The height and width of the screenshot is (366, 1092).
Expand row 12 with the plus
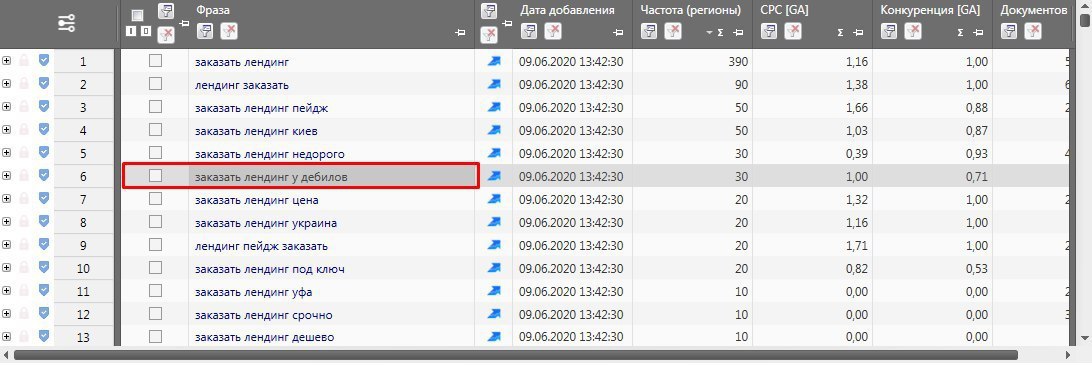[x=7, y=314]
